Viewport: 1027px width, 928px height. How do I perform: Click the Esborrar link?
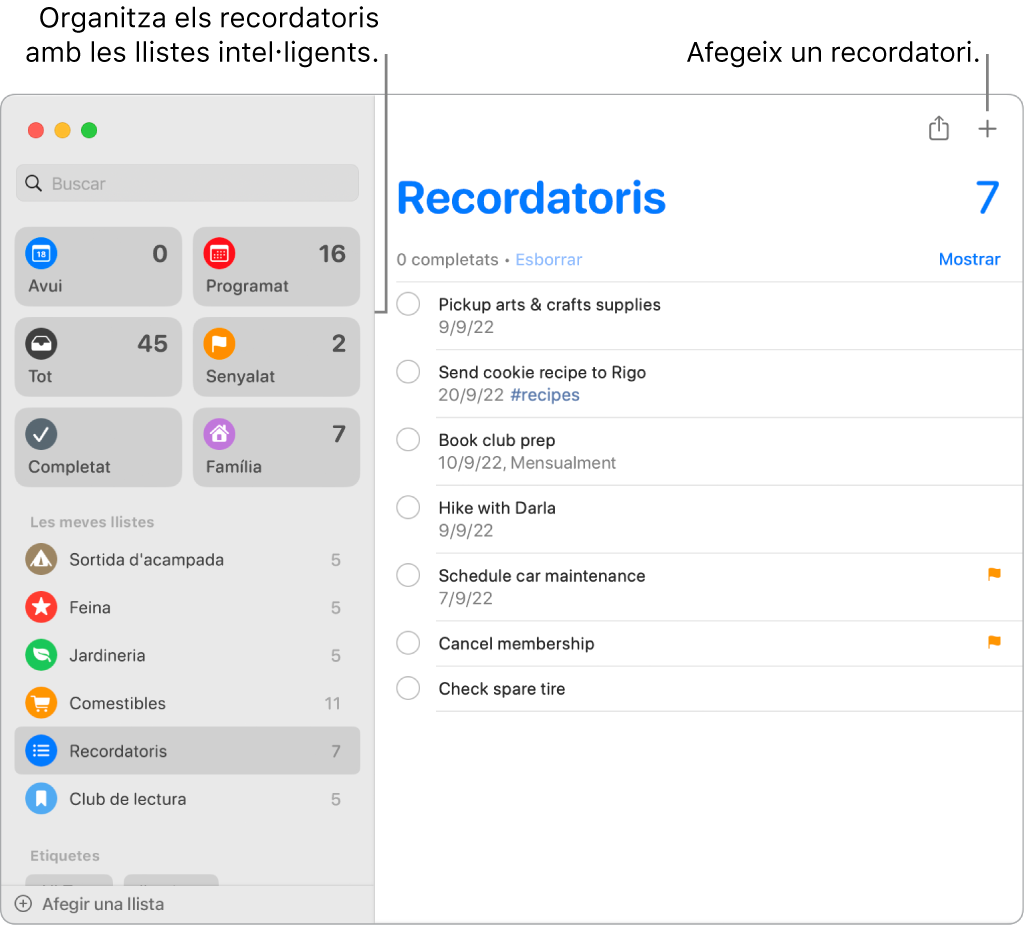(548, 259)
